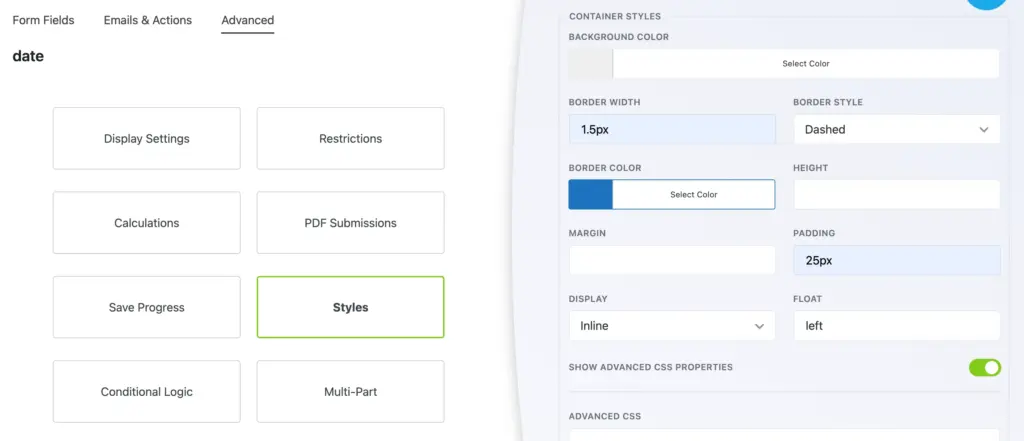Click the Multi-Part button
1024x441 pixels.
point(350,392)
